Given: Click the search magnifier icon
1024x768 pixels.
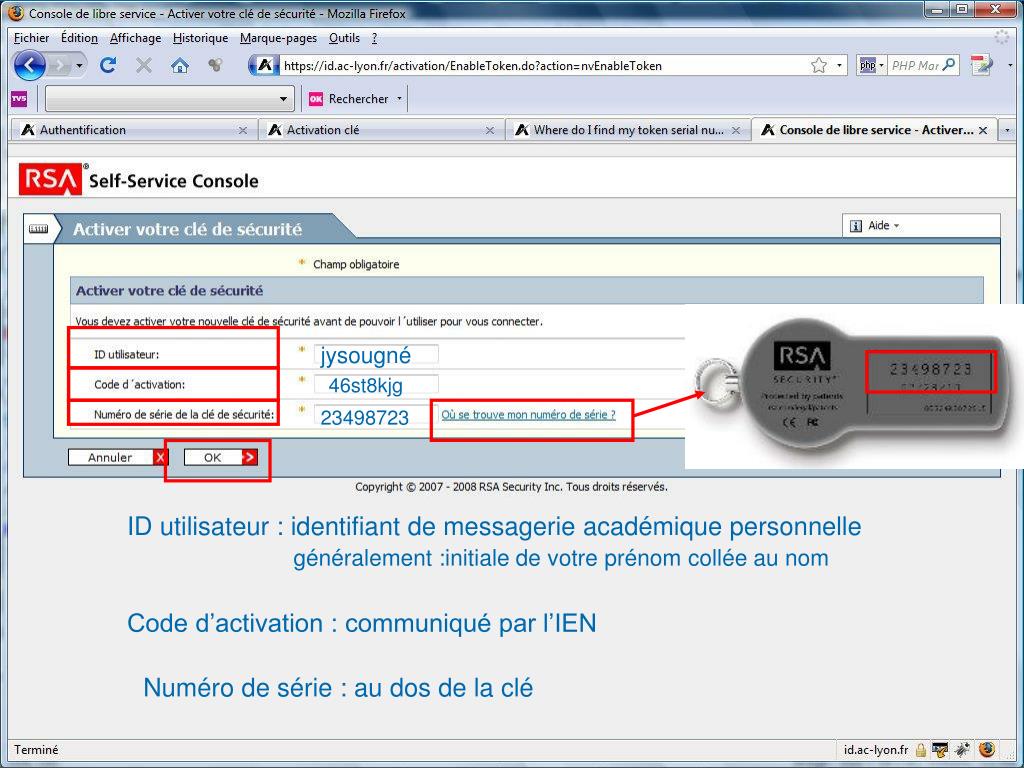Looking at the screenshot, I should coord(950,65).
